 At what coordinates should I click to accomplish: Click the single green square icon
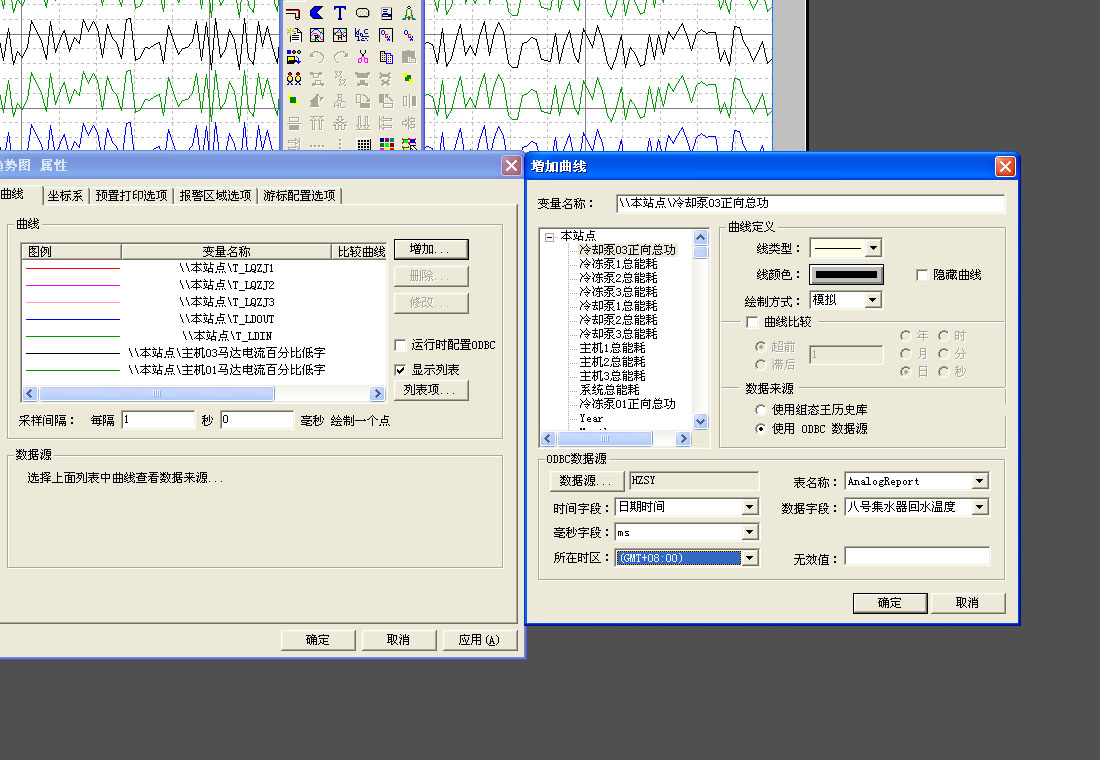tap(294, 101)
